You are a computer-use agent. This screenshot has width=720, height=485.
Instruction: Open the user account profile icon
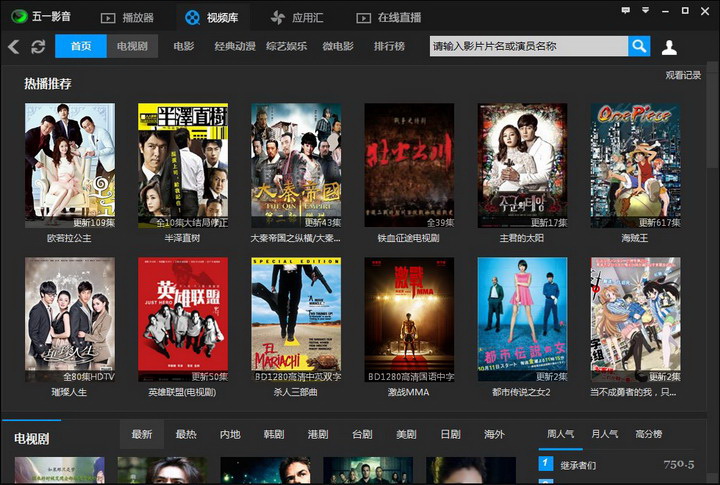coord(669,47)
